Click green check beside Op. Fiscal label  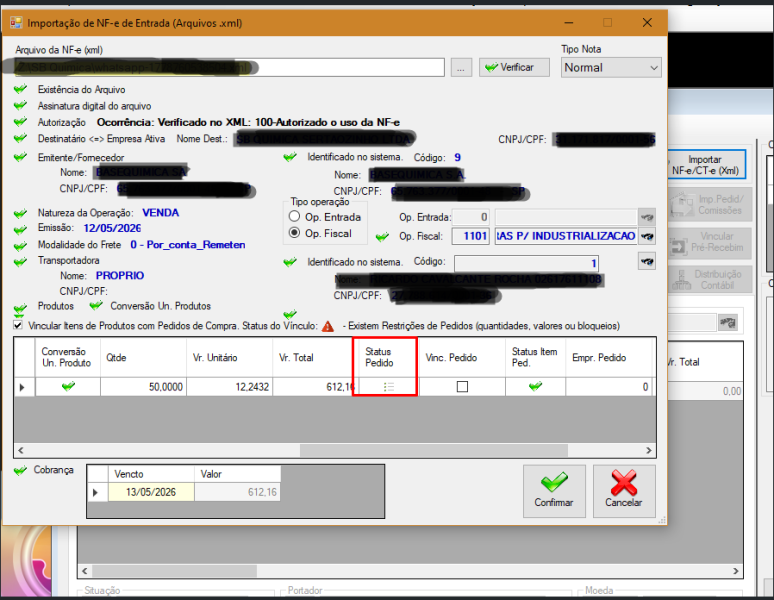point(382,237)
